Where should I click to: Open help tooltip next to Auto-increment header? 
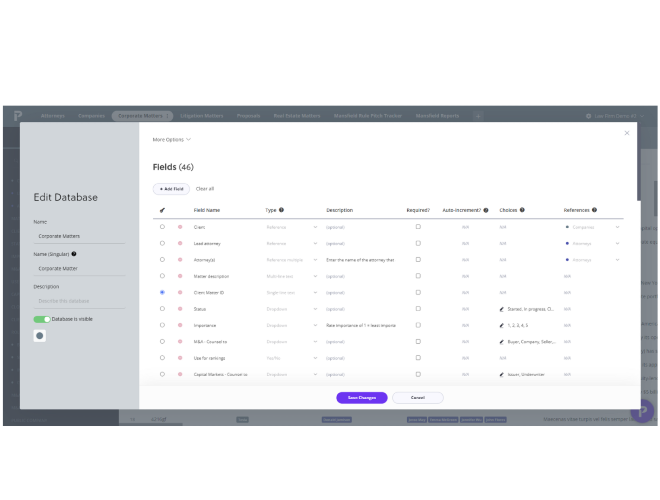(486, 210)
